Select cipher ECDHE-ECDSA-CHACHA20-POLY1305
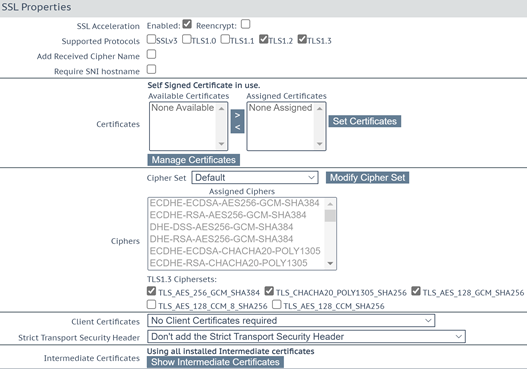Viewport: 527px width, 369px height. (x=235, y=251)
